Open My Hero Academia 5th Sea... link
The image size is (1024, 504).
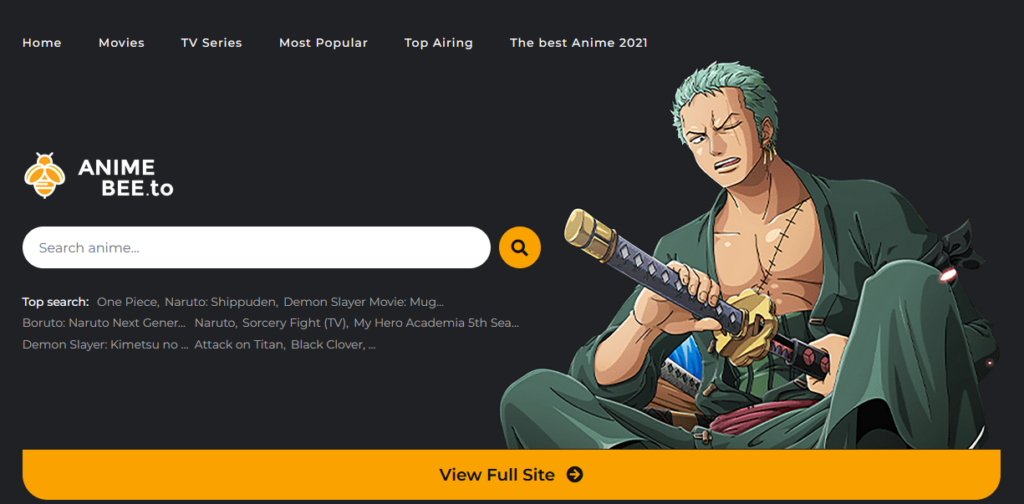point(436,323)
